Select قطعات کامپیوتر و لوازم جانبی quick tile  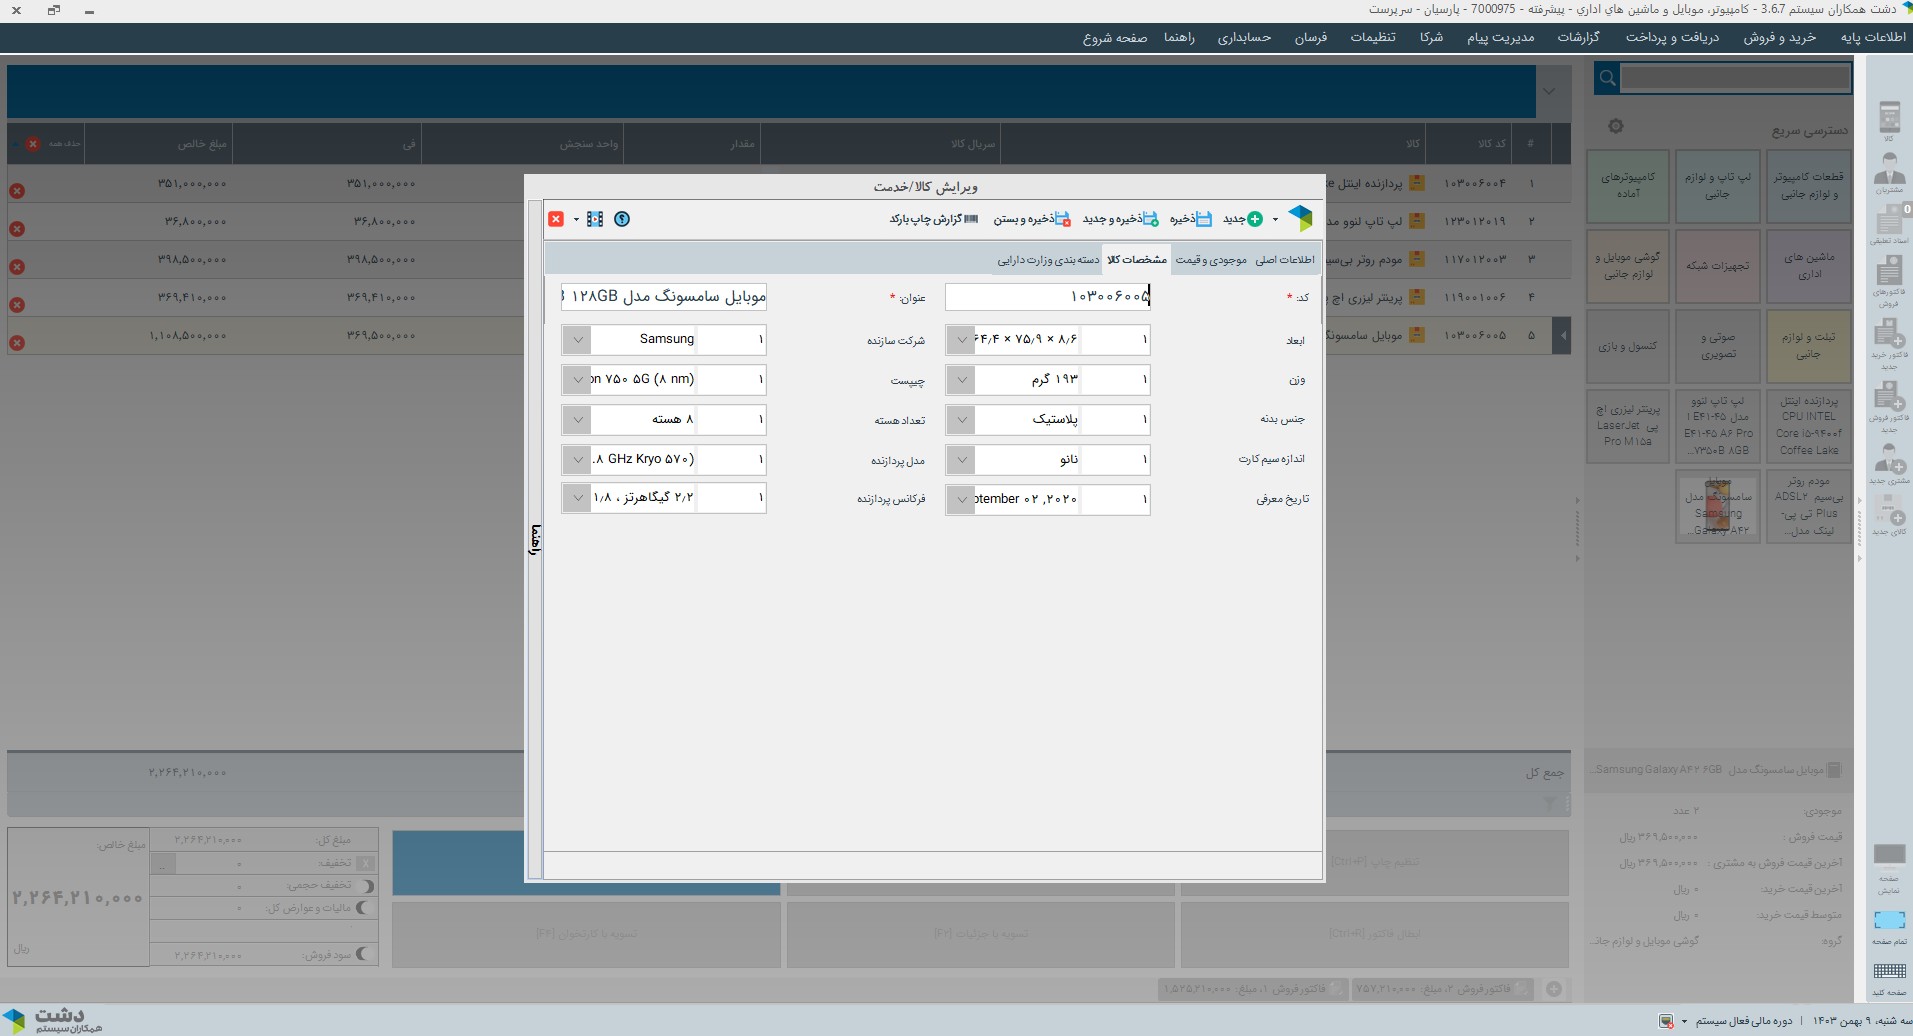1808,185
